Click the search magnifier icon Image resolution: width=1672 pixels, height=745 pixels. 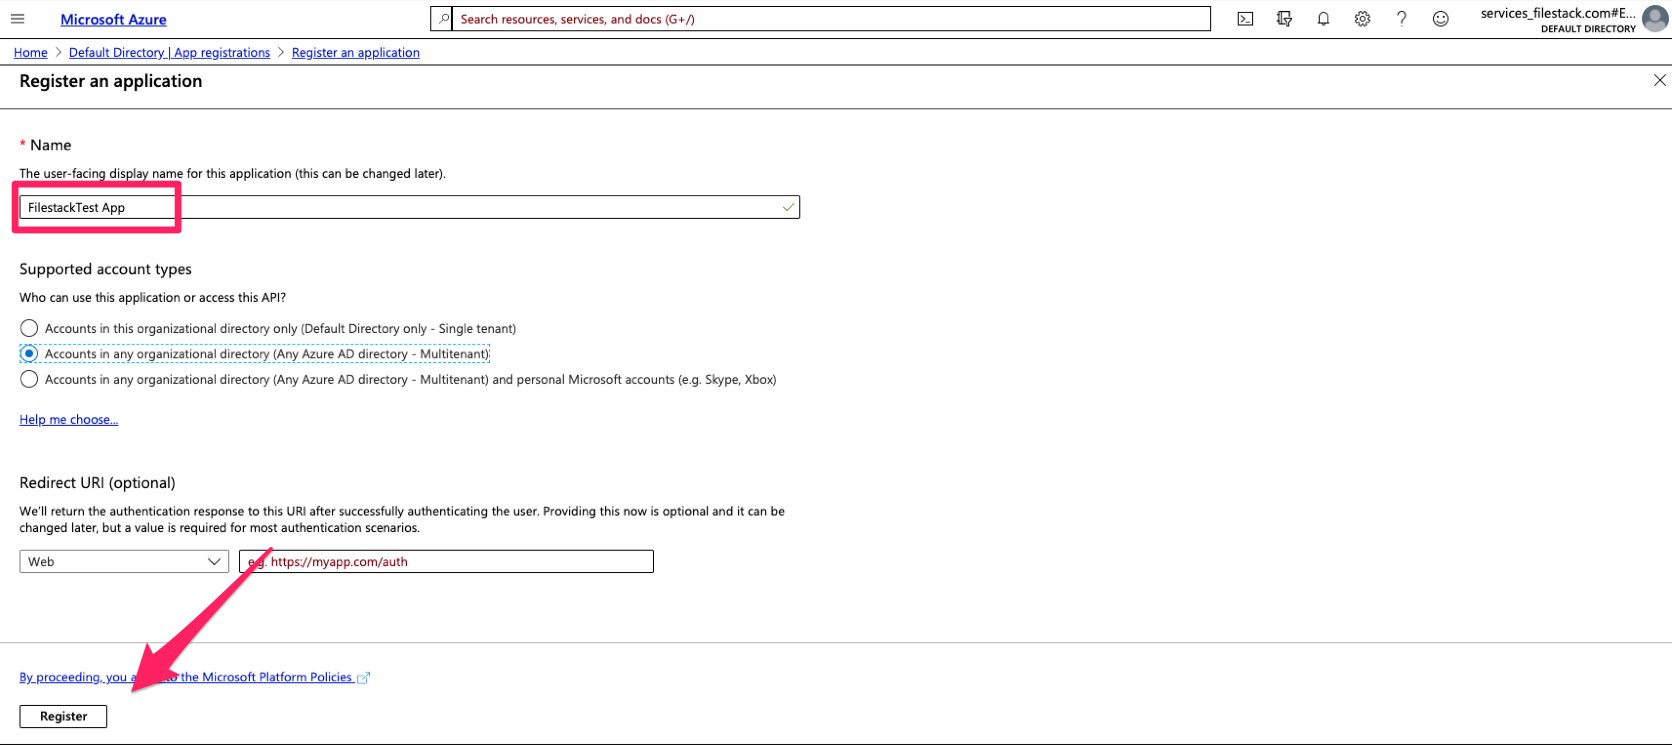pyautogui.click(x=445, y=19)
